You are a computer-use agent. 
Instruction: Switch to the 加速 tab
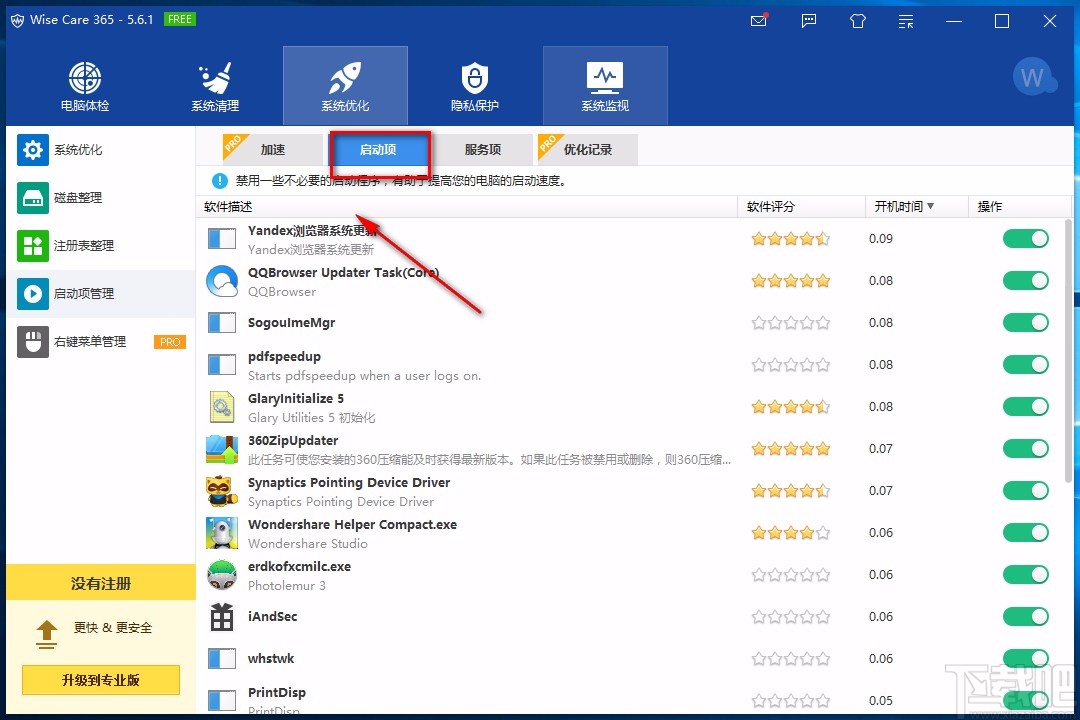coord(273,150)
